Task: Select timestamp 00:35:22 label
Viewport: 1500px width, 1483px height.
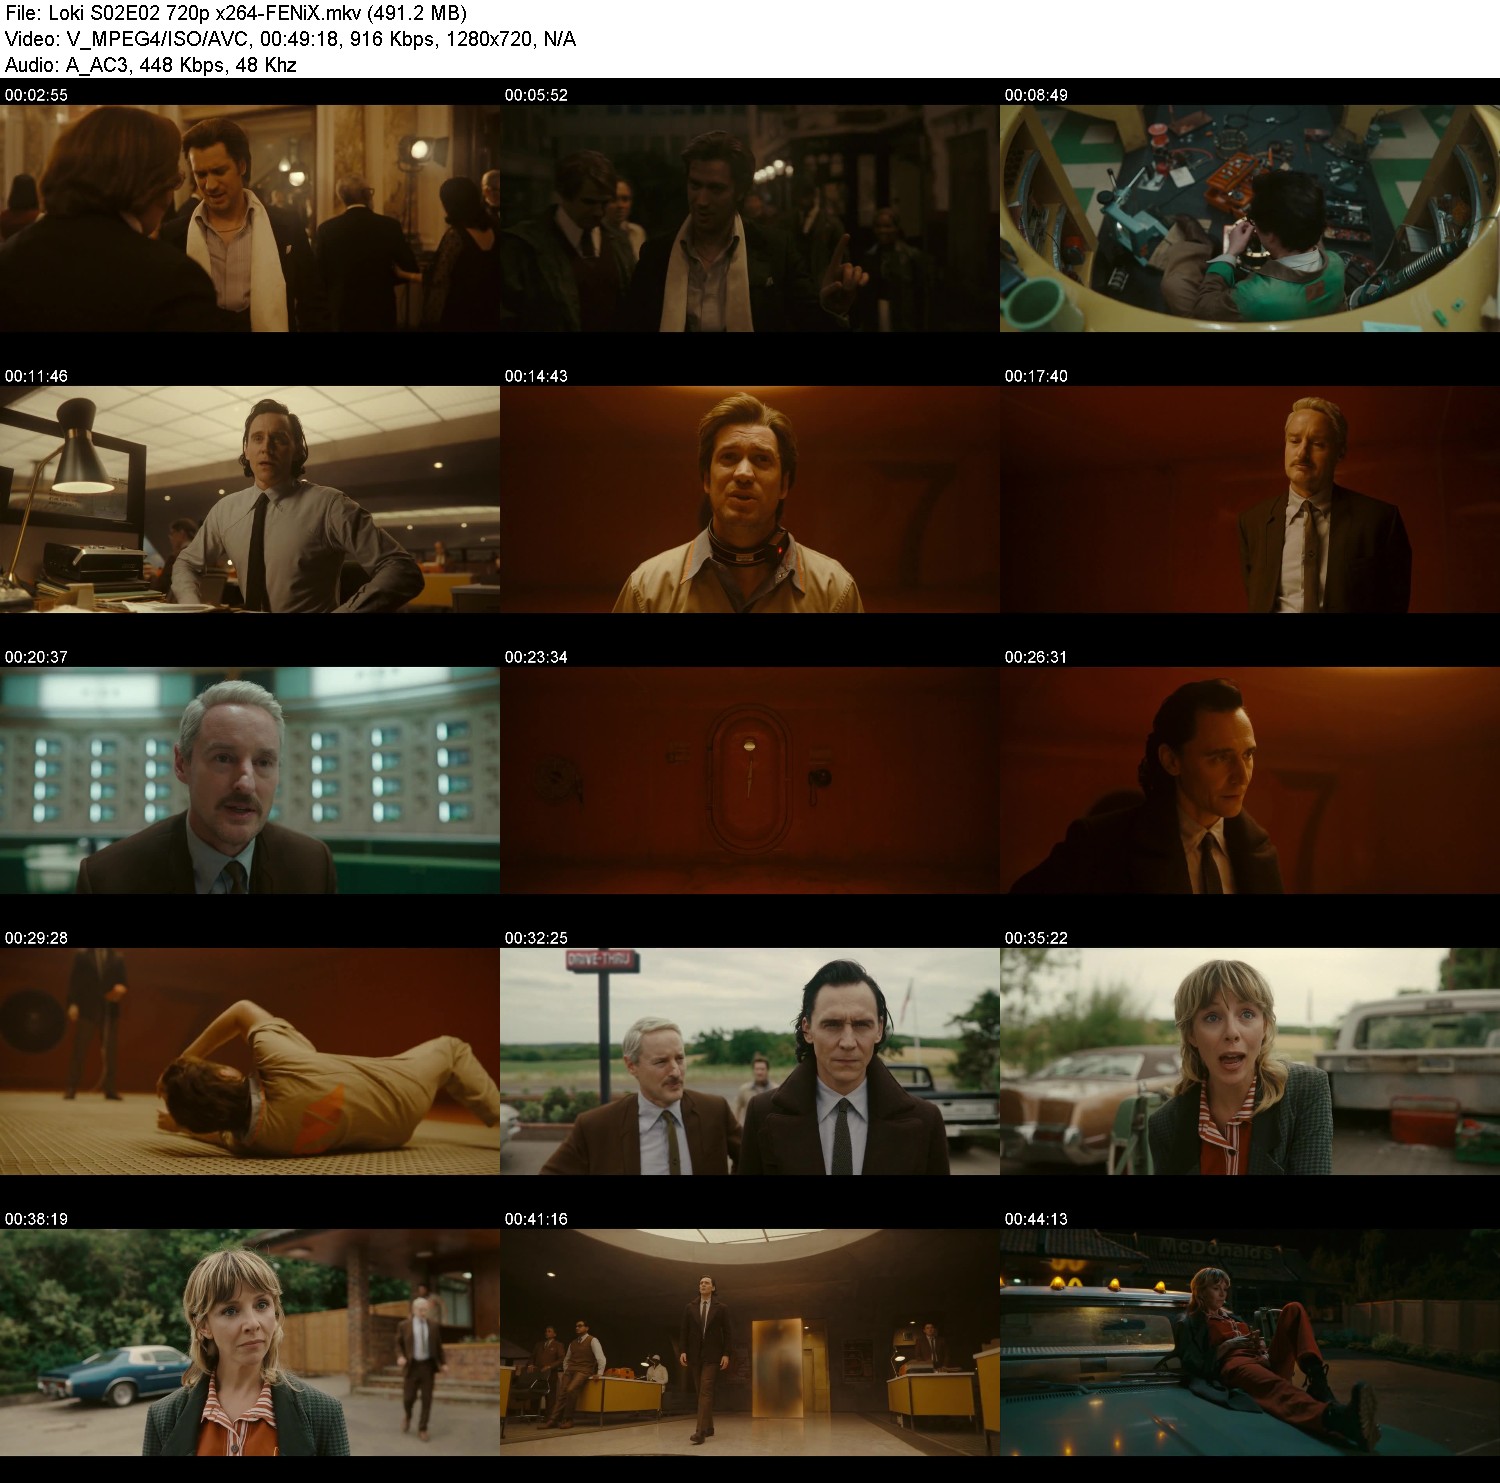Action: point(1036,938)
